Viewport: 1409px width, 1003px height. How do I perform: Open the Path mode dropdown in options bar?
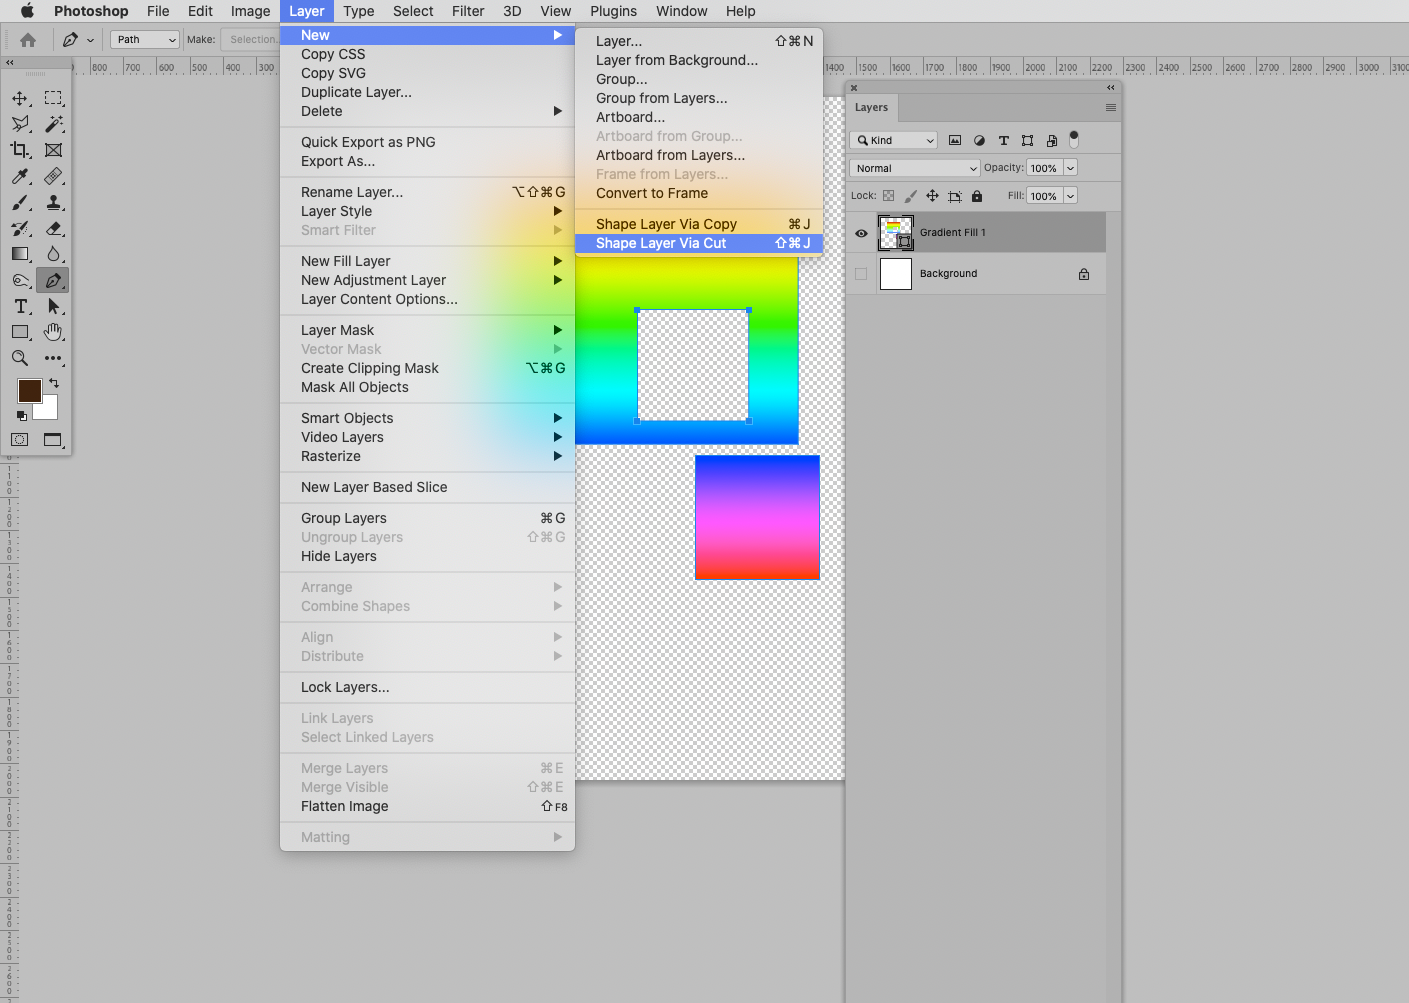click(x=145, y=40)
